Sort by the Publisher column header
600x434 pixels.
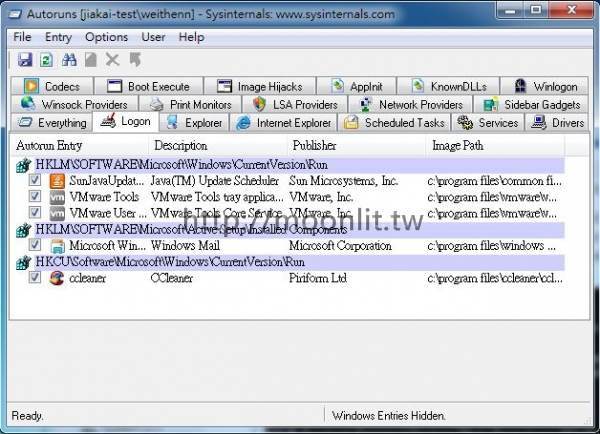314,145
